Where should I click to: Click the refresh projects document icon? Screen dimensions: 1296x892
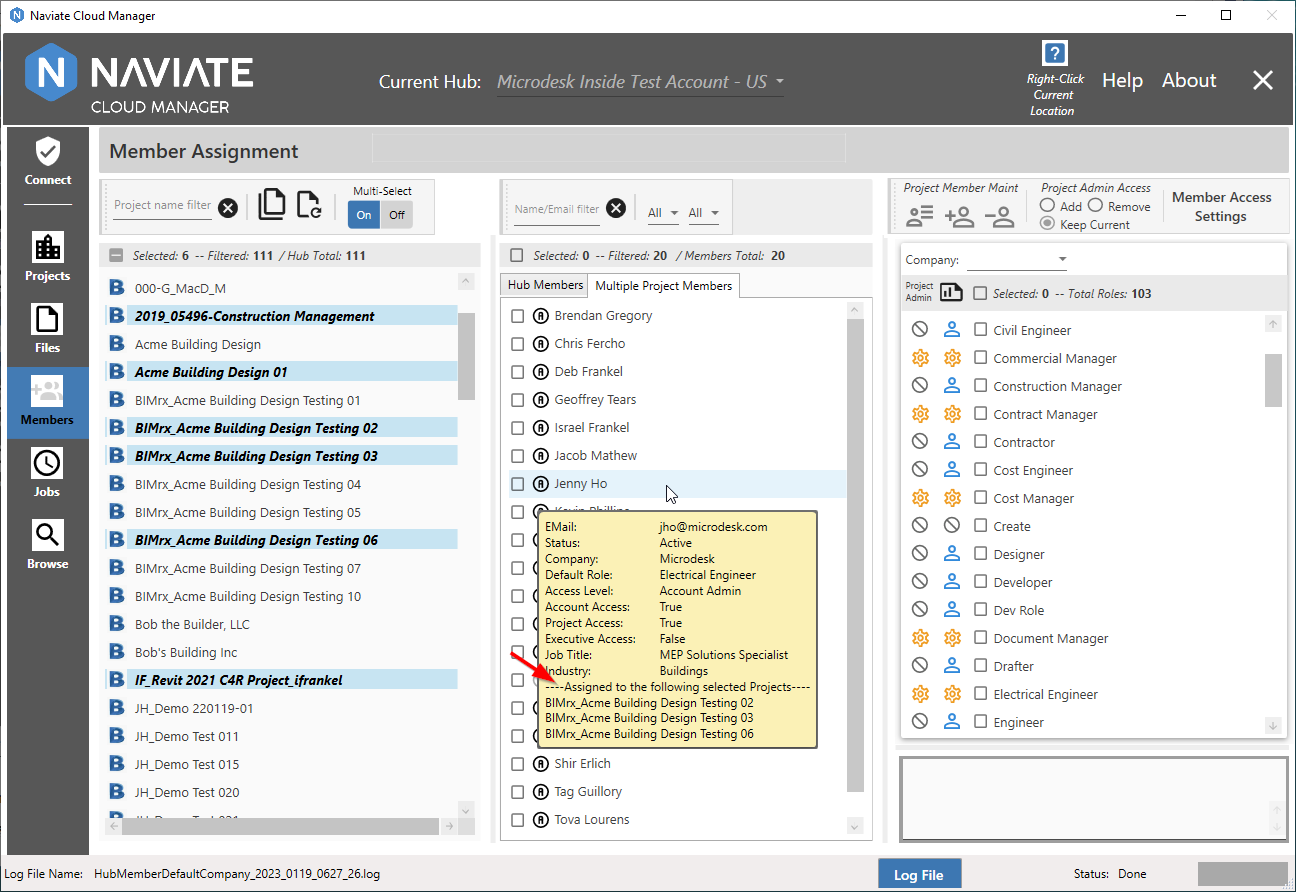pos(309,204)
